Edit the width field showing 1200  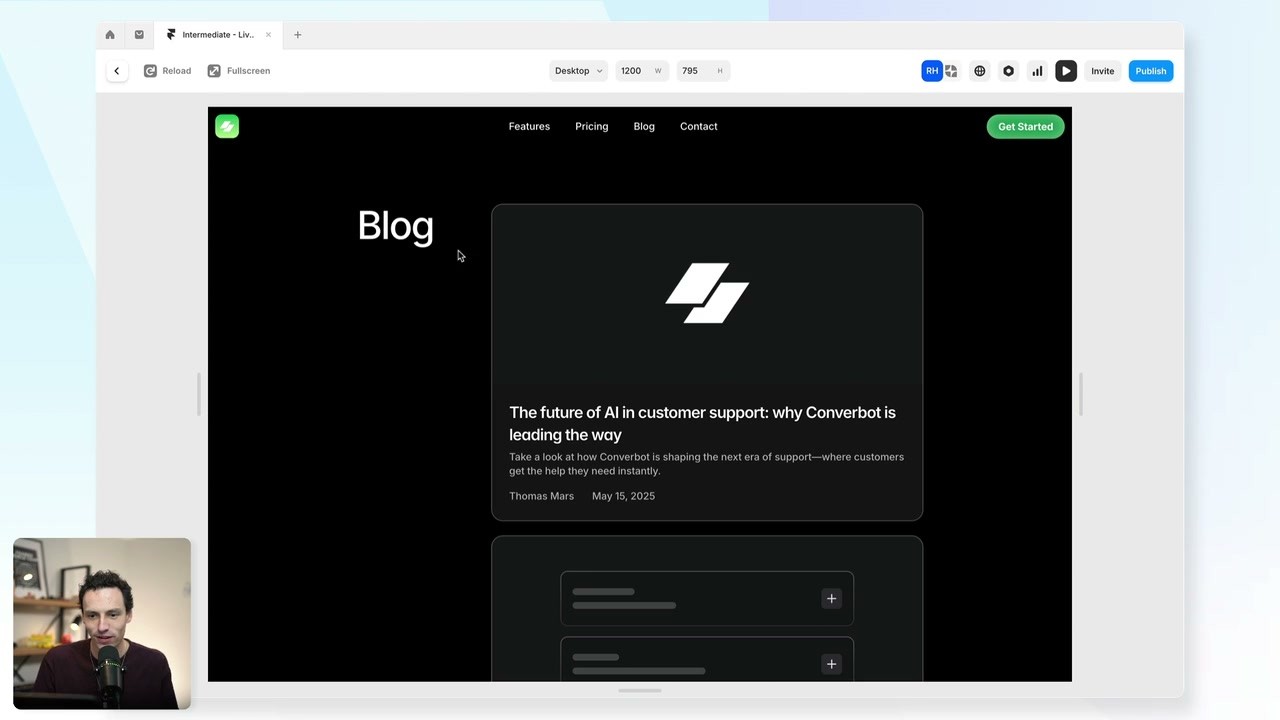coord(642,71)
